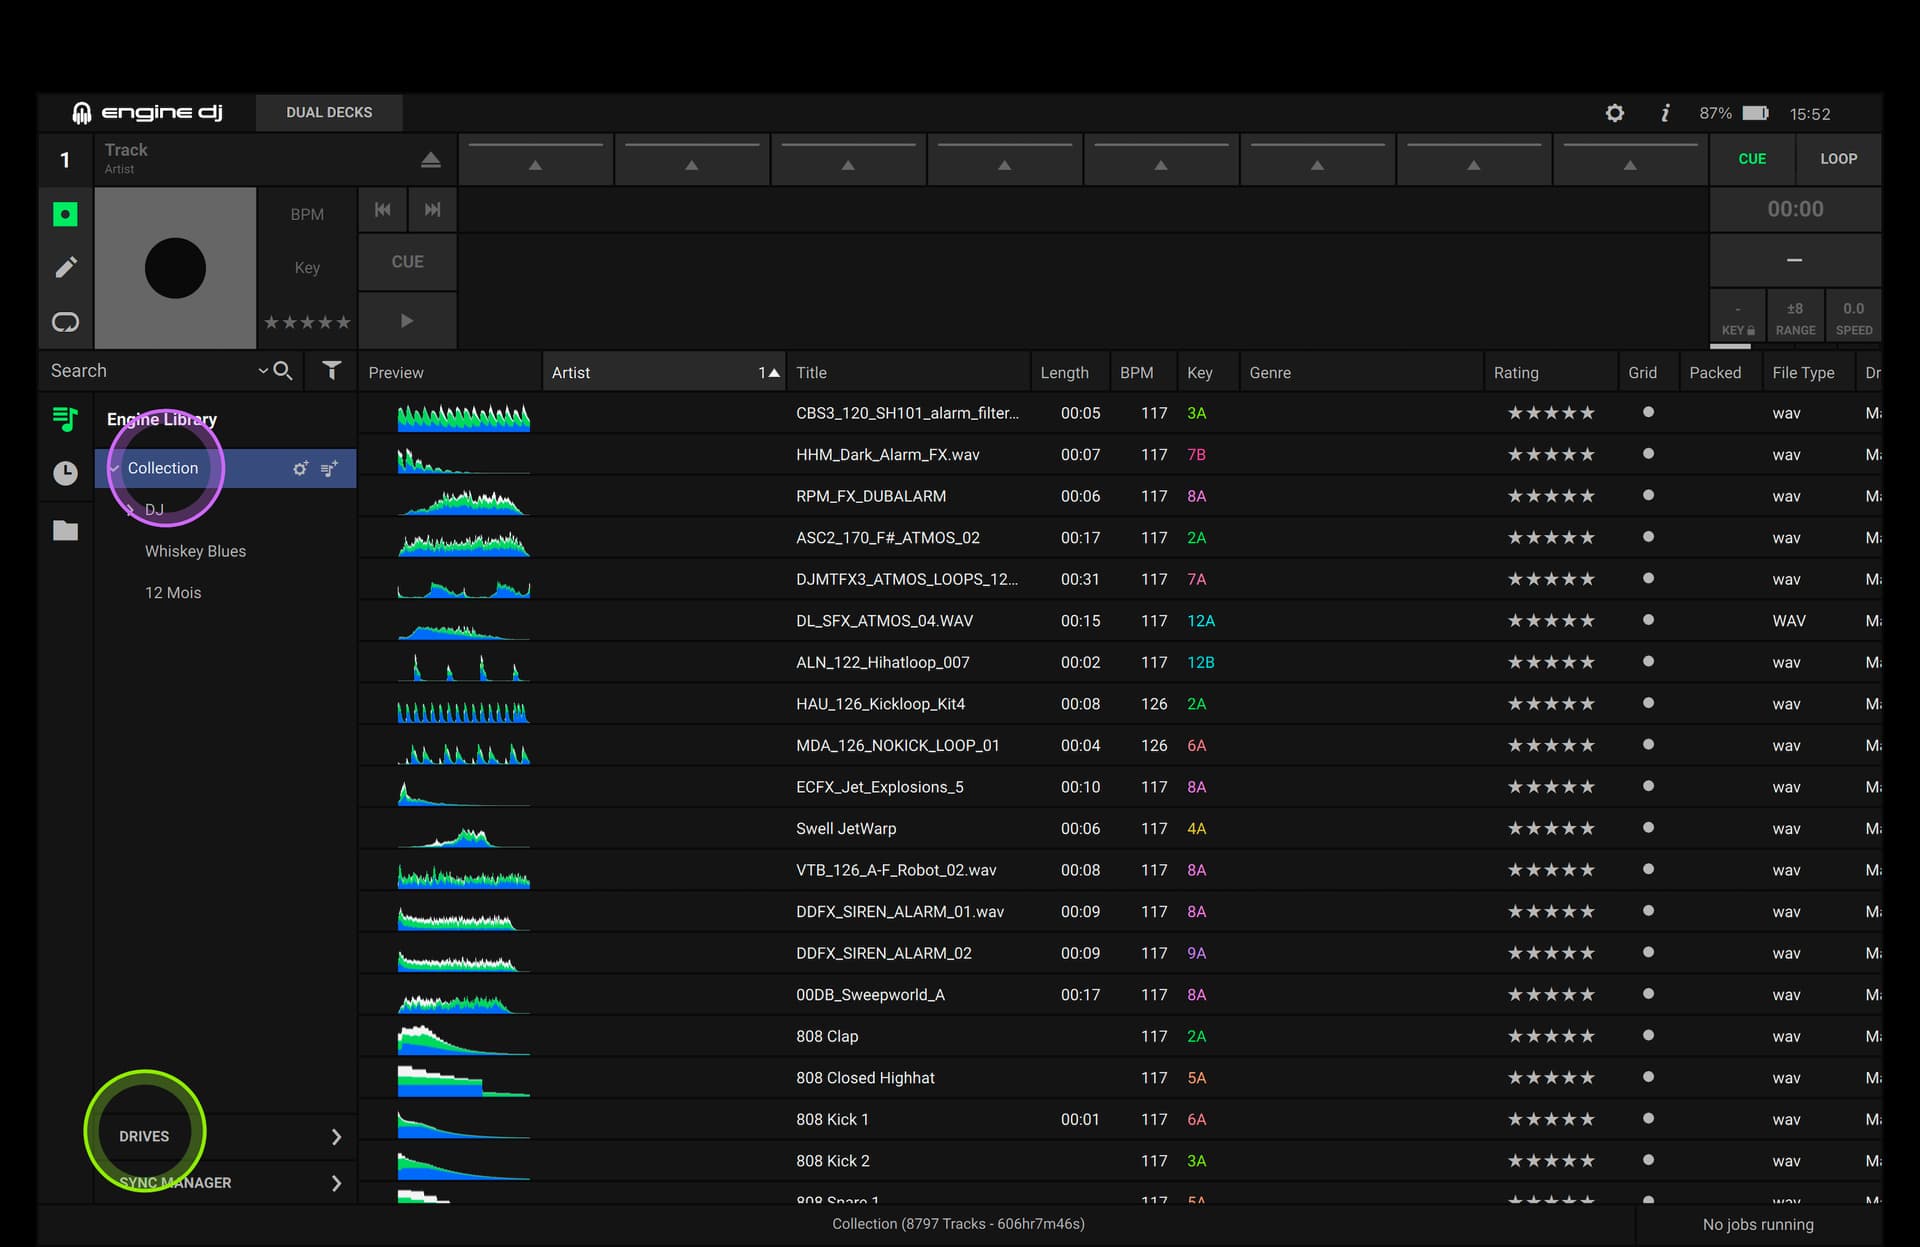Toggle the KEY lock button
1920x1247 pixels.
[1738, 318]
